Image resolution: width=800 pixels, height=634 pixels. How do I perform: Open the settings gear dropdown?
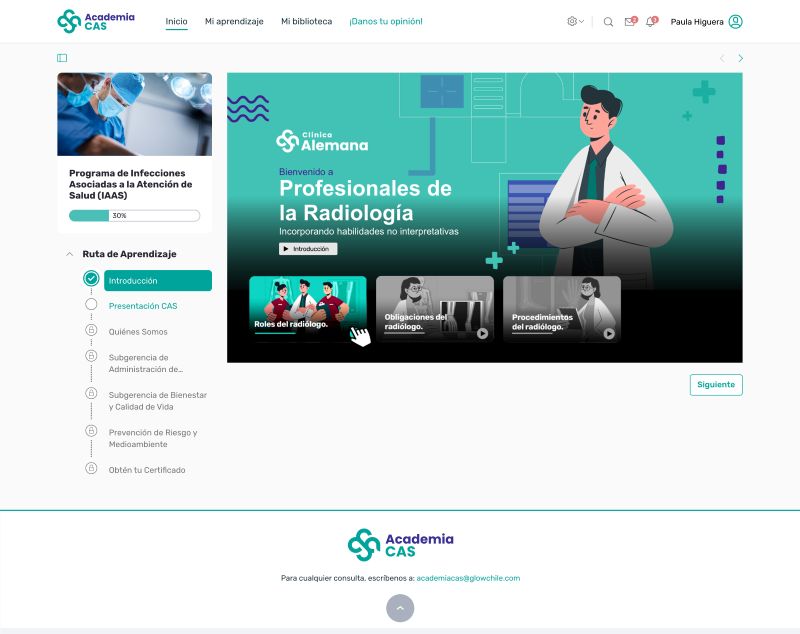[x=574, y=22]
